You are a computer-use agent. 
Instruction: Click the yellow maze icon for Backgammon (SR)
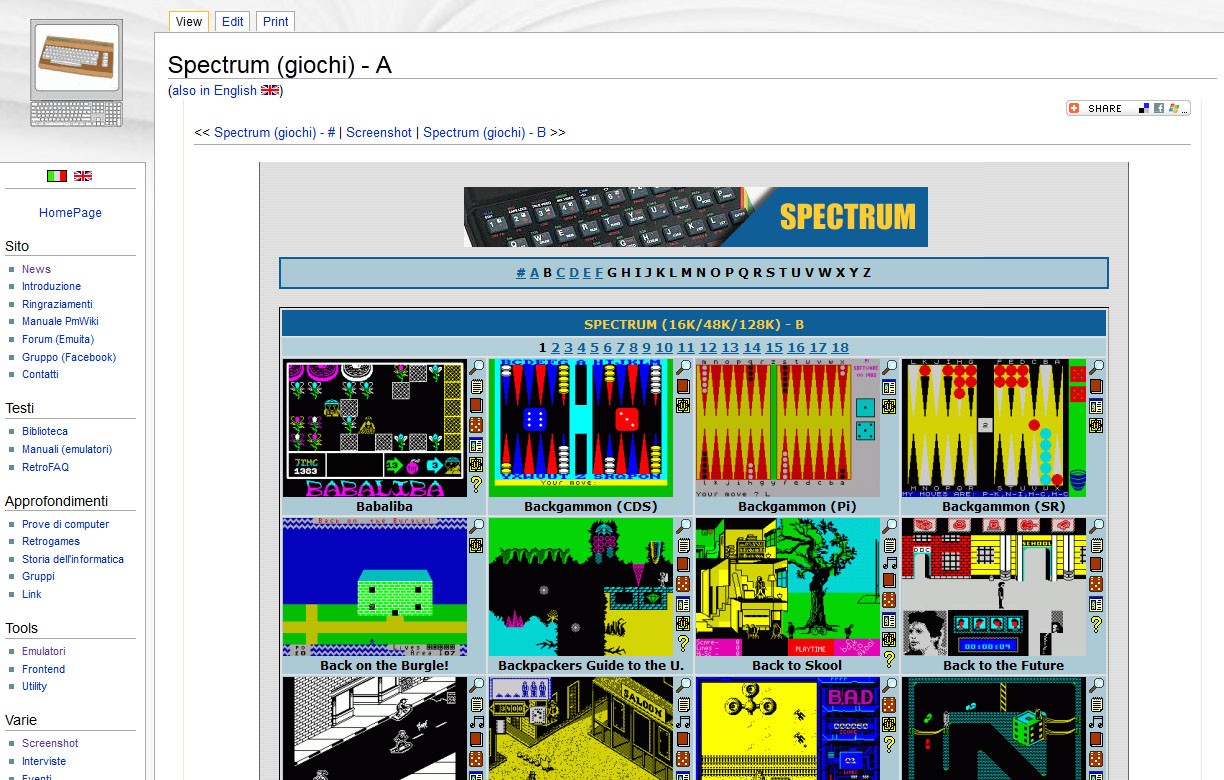coord(1096,425)
